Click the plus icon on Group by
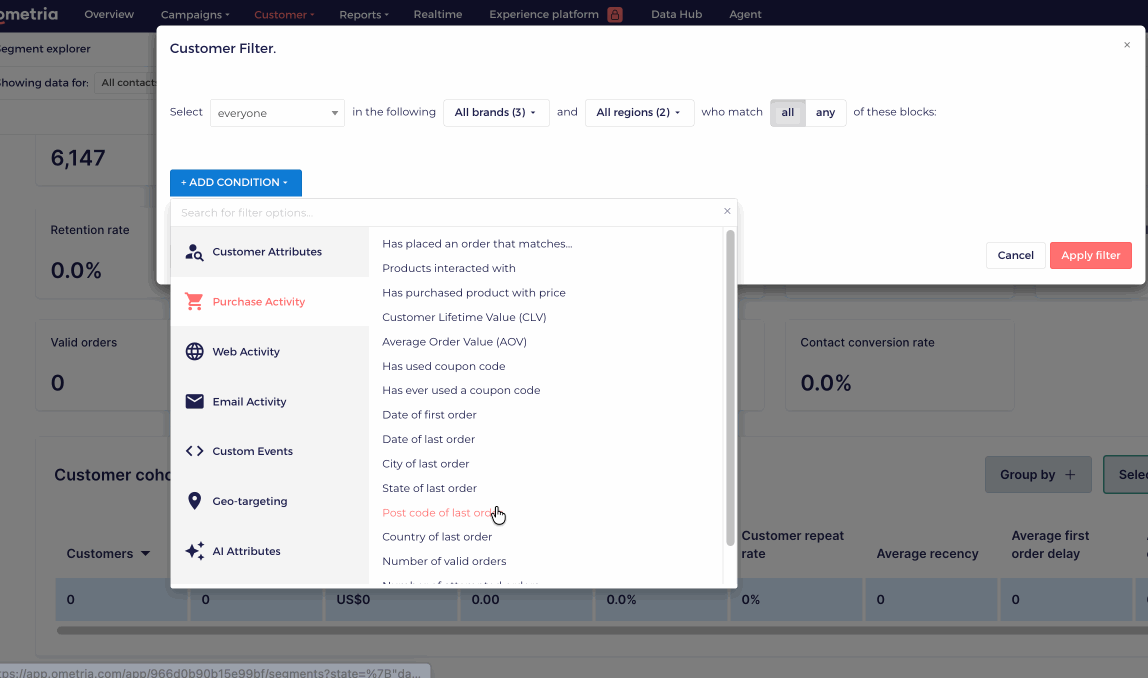This screenshot has height=678, width=1148. coord(1070,474)
